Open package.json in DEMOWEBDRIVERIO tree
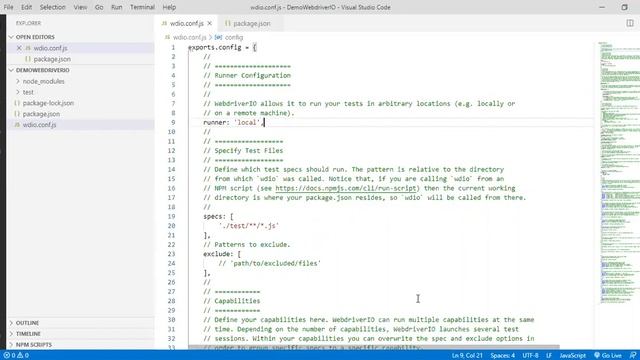The height and width of the screenshot is (360, 640). click(x=41, y=114)
